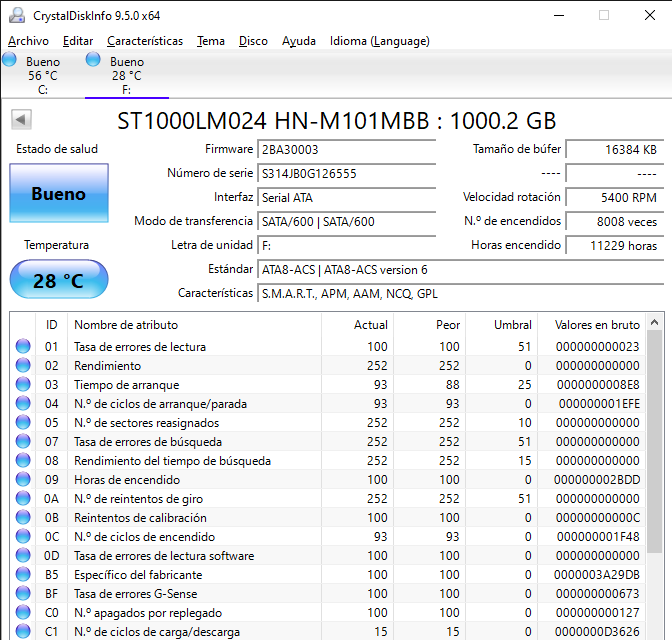Click the 28 °C temperature button
This screenshot has width=672, height=640.
click(58, 280)
